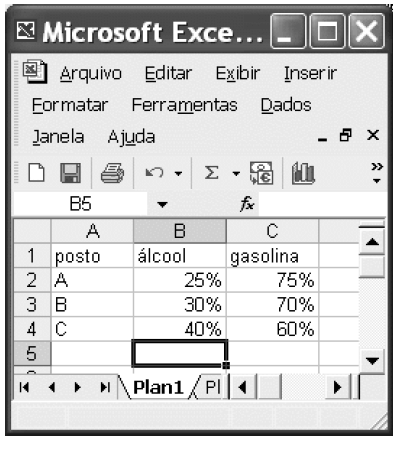Image resolution: width=393 pixels, height=463 pixels.
Task: Open the Ferramentas menu
Action: point(185,105)
